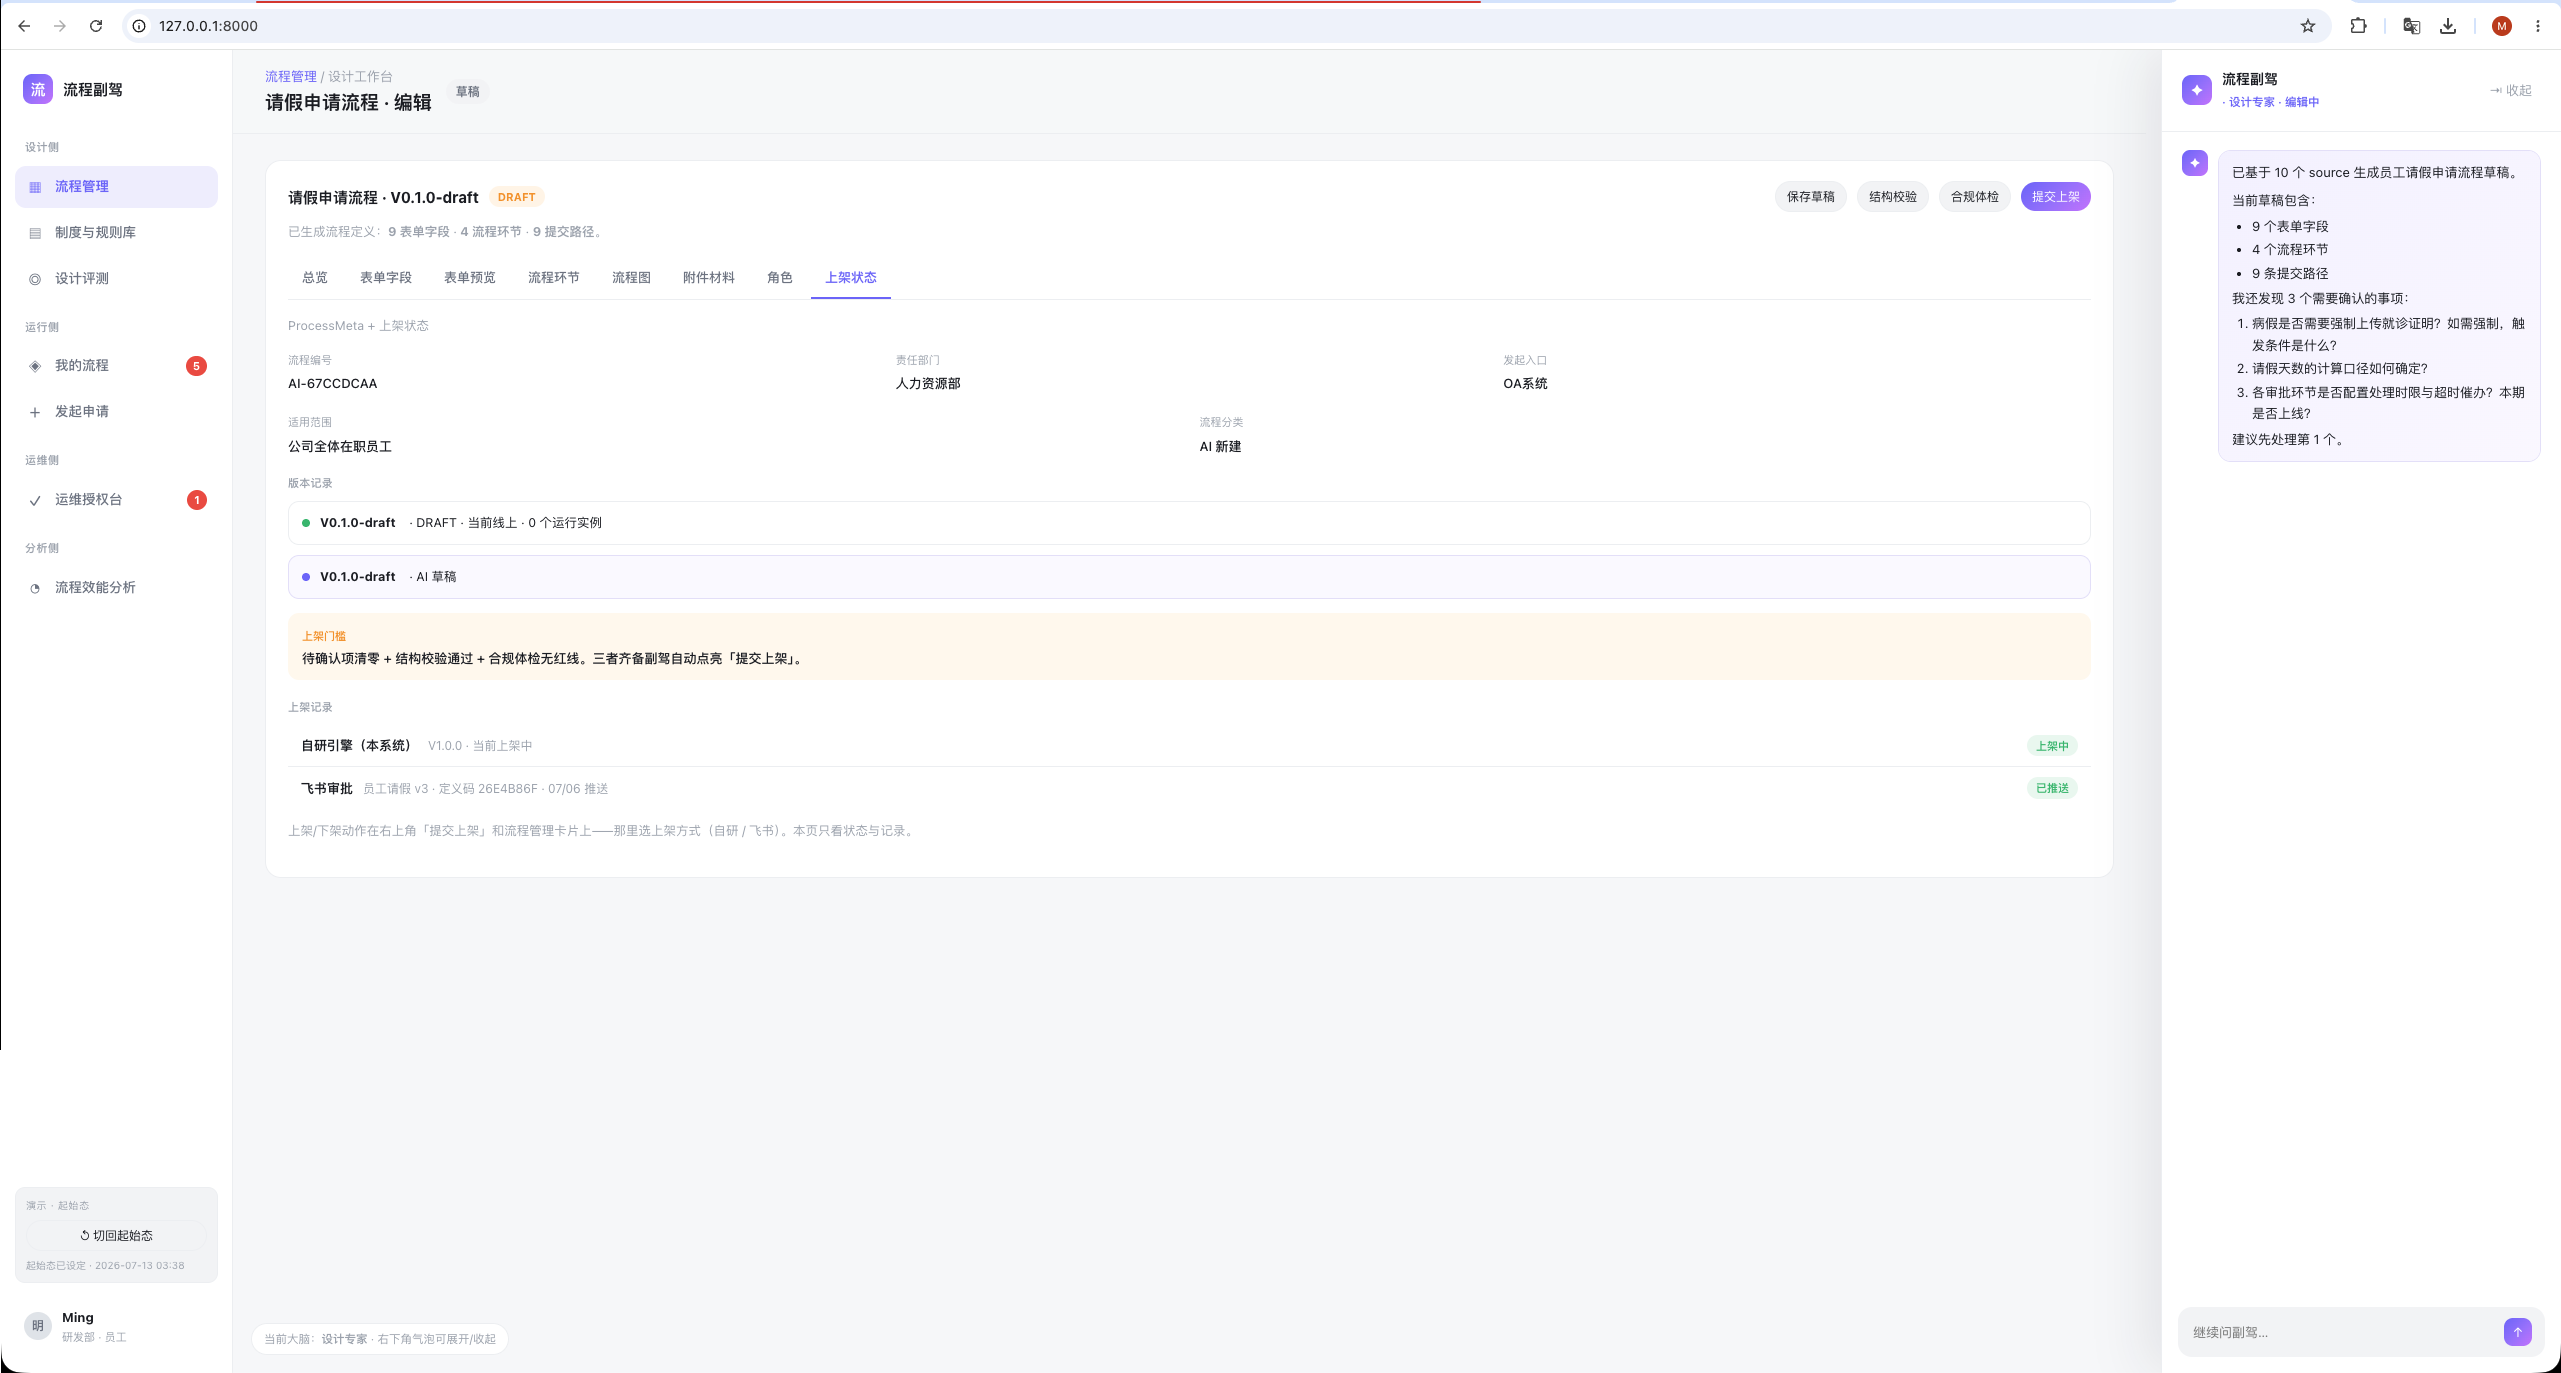The image size is (2561, 1373).
Task: Switch to the 流程环节 tab
Action: point(554,278)
